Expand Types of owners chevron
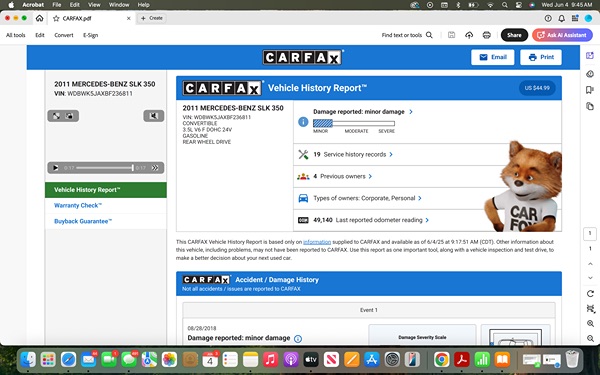This screenshot has width=600, height=375. (x=420, y=198)
